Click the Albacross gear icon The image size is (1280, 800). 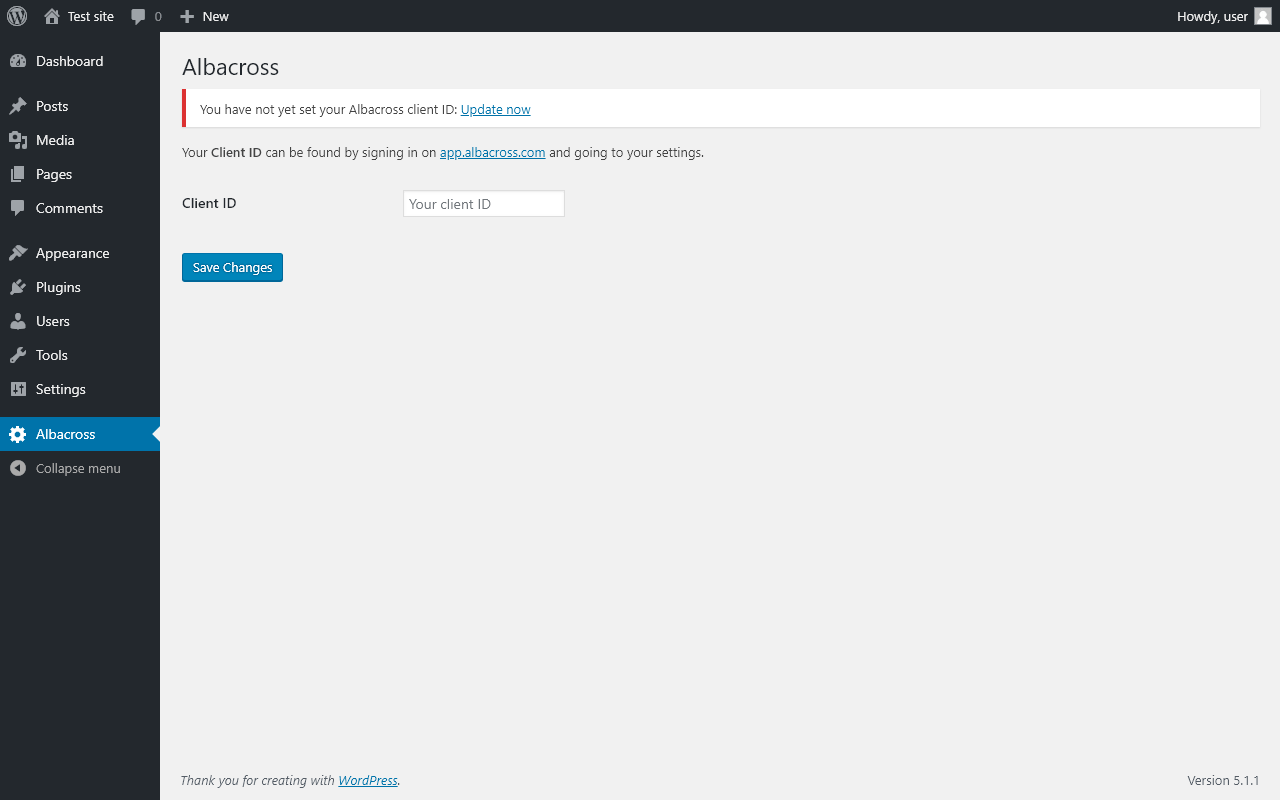point(18,434)
